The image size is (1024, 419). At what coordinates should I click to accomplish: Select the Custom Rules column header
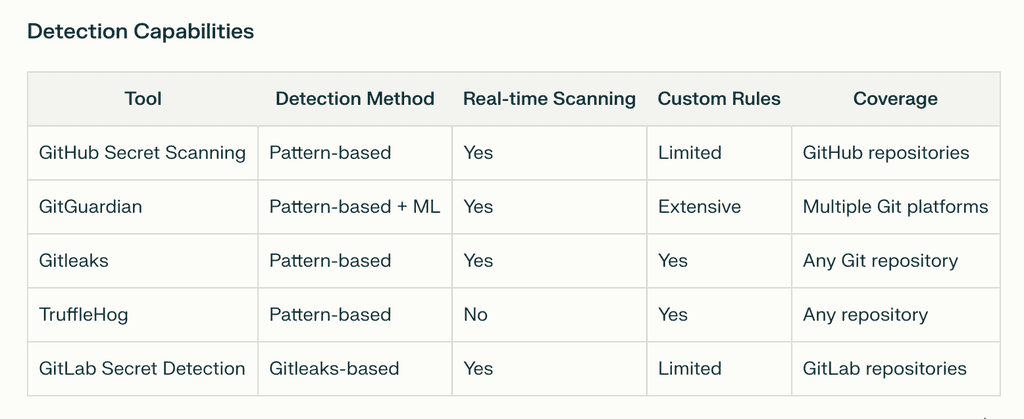click(719, 99)
